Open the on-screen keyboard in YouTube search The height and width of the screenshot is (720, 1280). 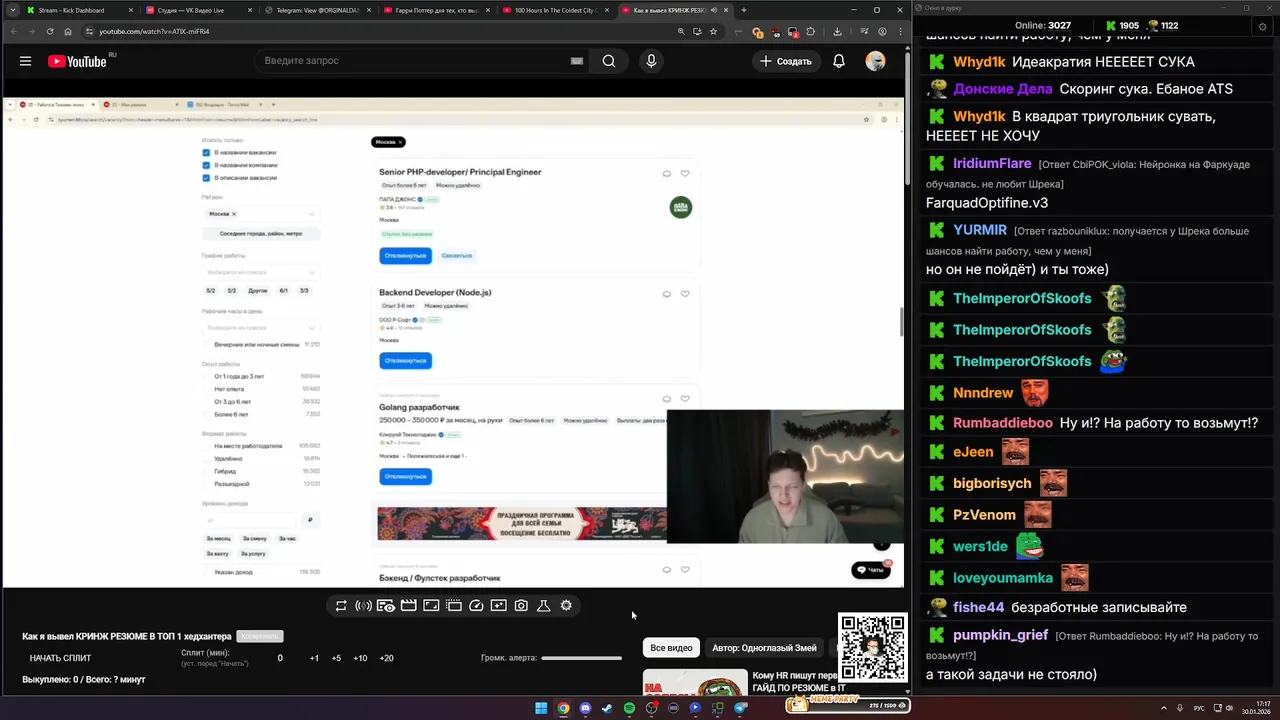coord(577,61)
